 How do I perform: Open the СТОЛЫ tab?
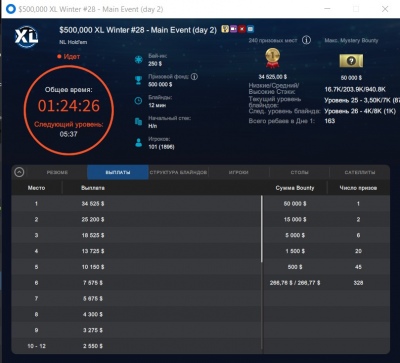click(299, 172)
